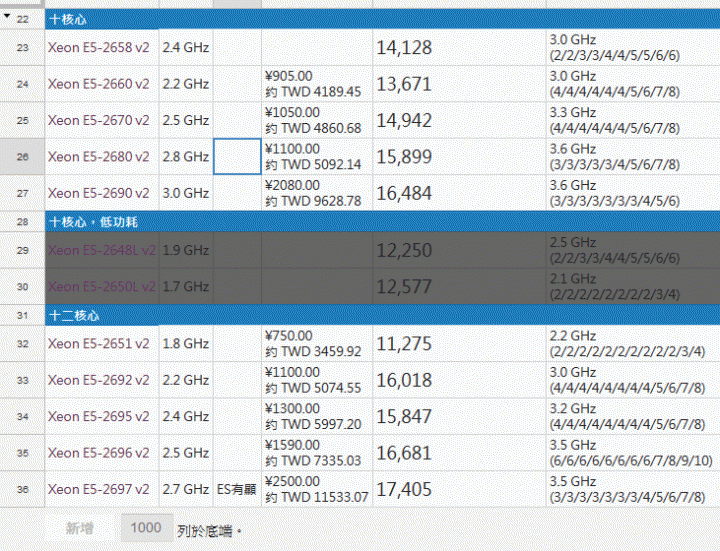Select the price cell ¥2080.00

coord(317,193)
